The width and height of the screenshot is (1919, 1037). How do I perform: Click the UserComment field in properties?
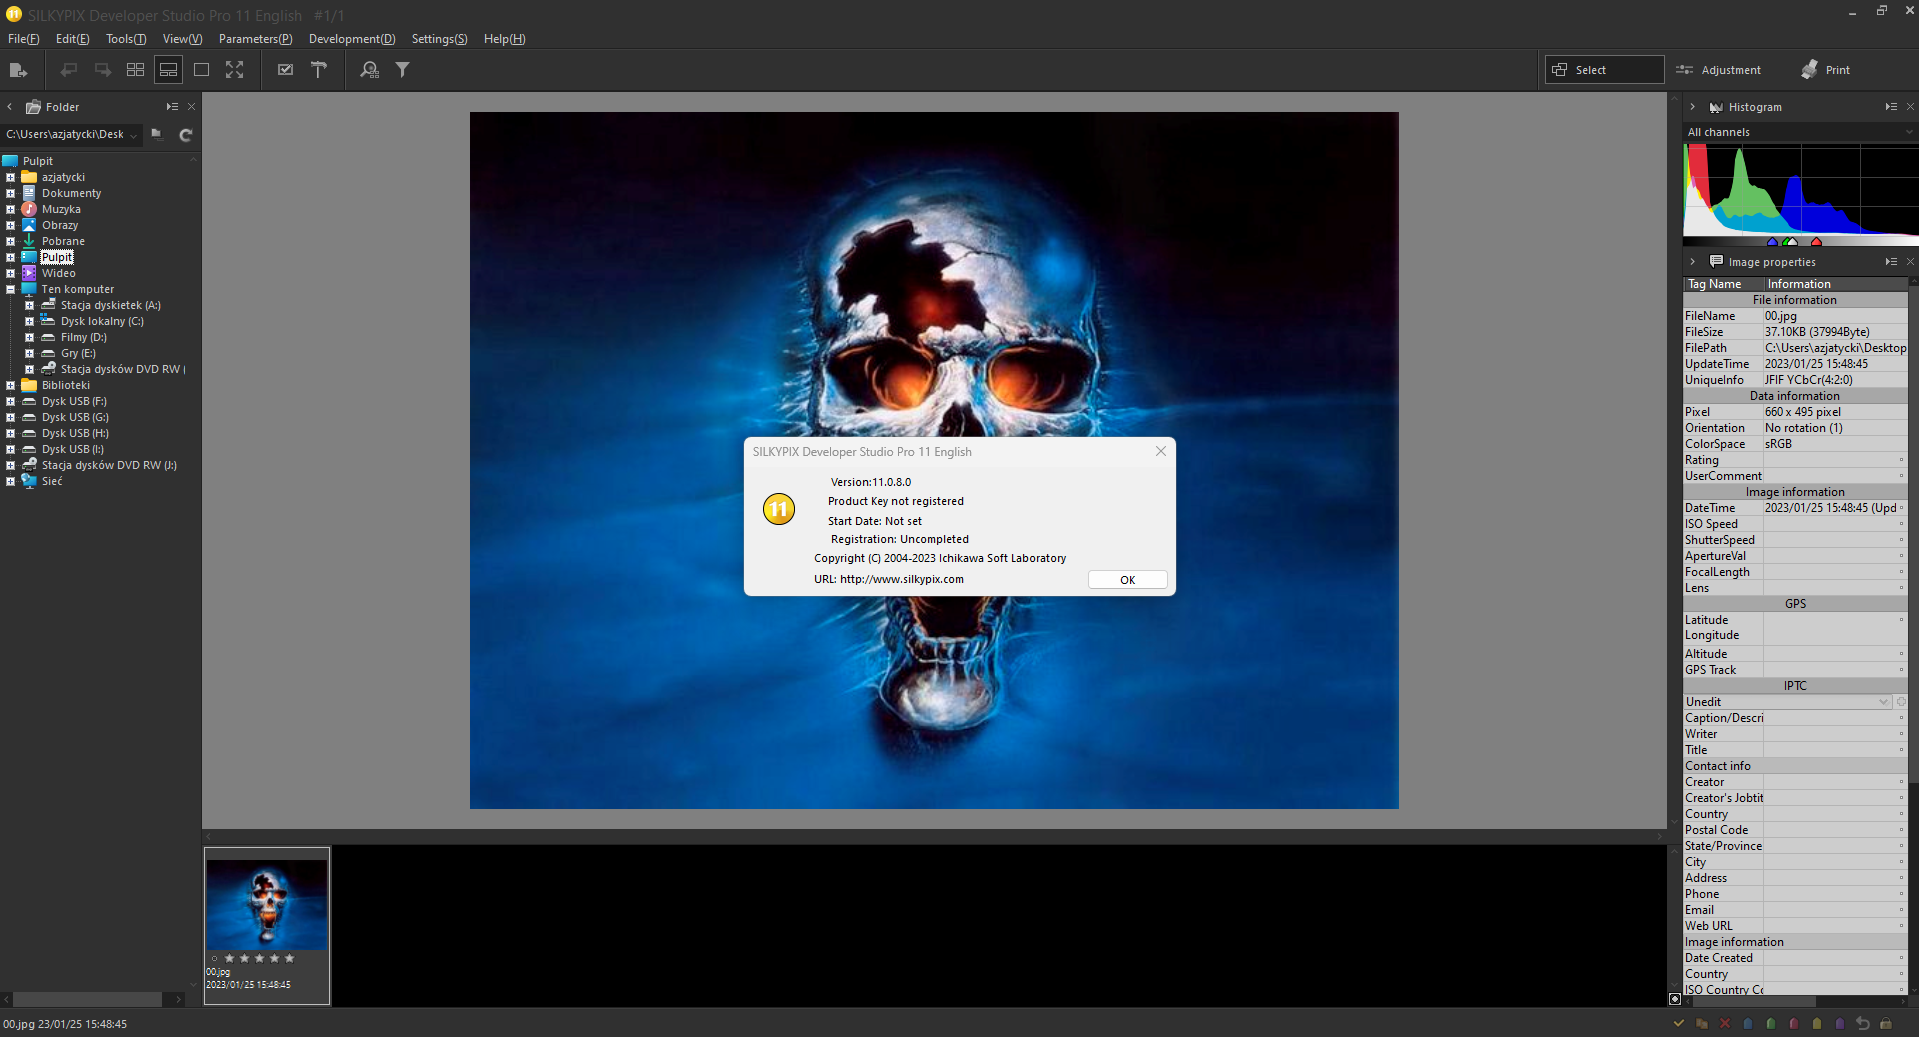[x=1835, y=476]
